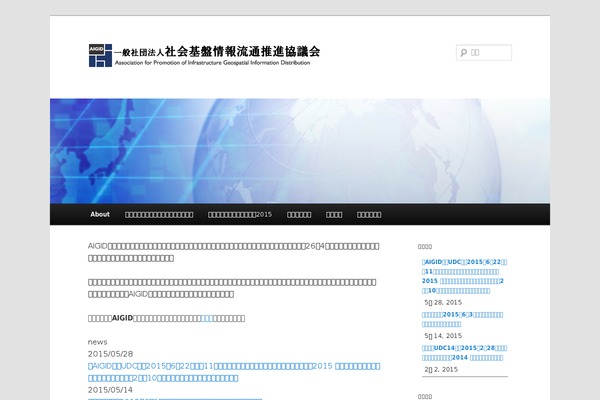This screenshot has width=600, height=400.
Task: Open sidebar UDC14 post dated 2月 2, 2015
Action: point(465,353)
